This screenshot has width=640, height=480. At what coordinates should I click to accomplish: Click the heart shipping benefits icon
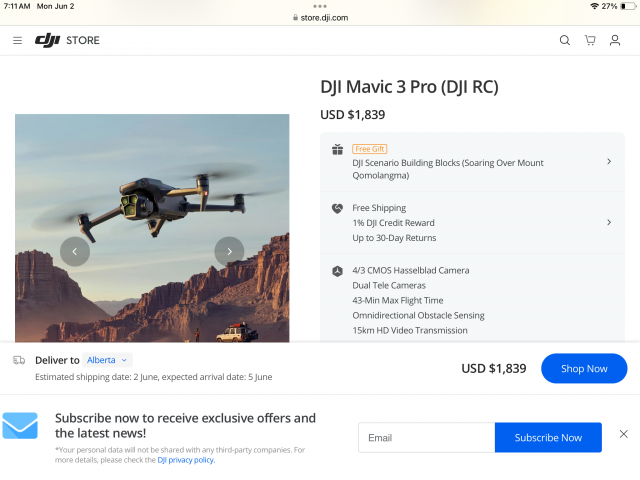coord(338,209)
